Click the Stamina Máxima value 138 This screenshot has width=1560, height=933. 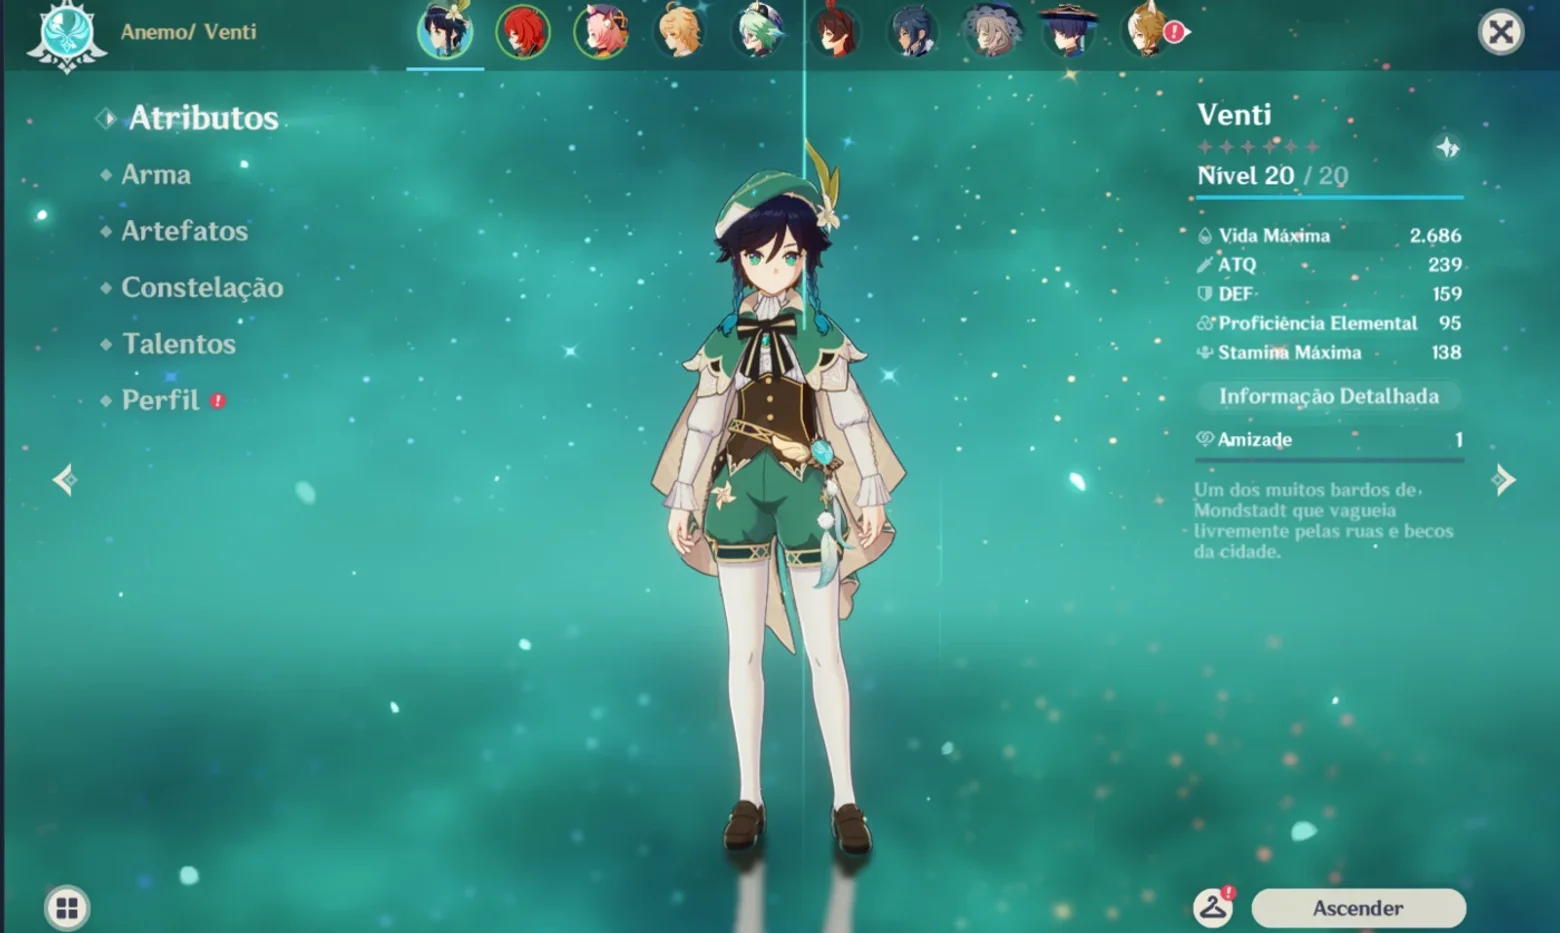(x=1446, y=352)
